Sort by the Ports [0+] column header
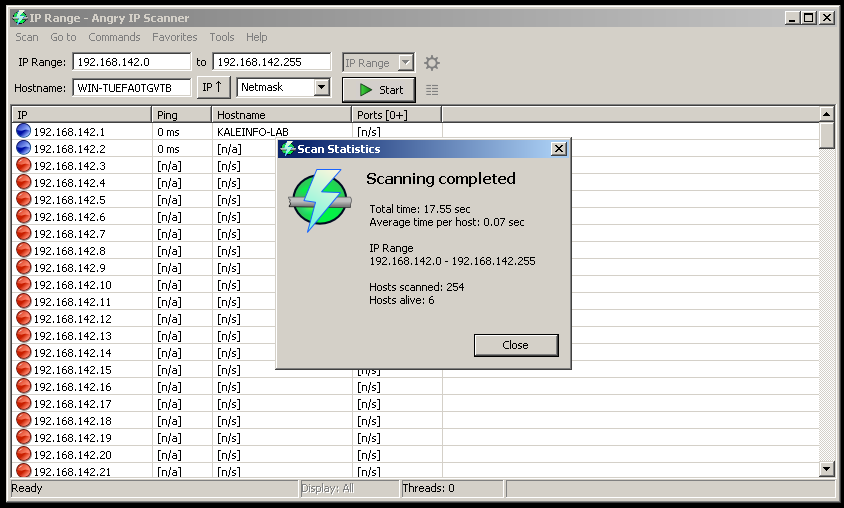 click(397, 115)
